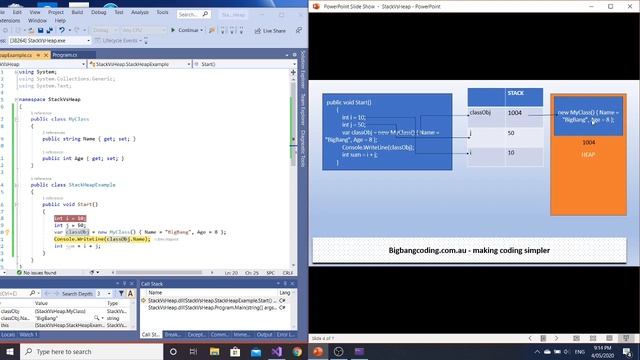The image size is (640, 360).
Task: Switch to the Locals tab
Action: (8, 335)
